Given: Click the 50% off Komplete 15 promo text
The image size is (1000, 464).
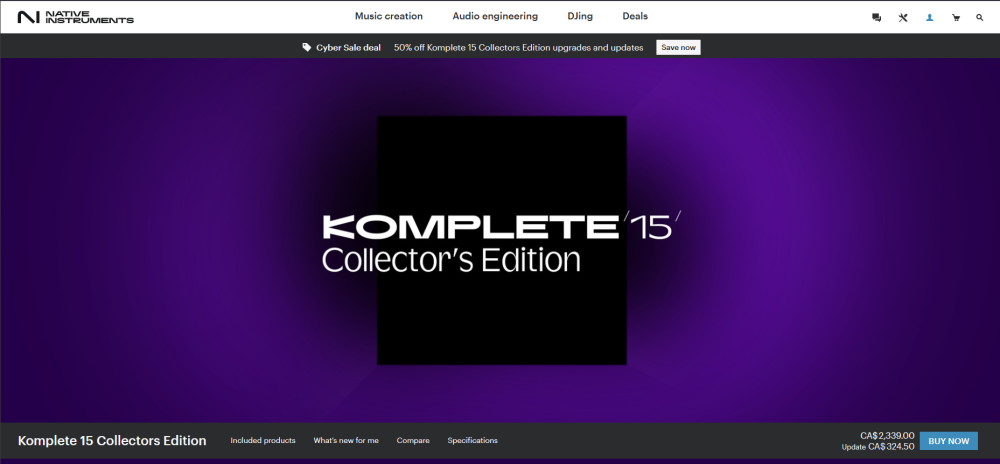Looking at the screenshot, I should point(518,47).
